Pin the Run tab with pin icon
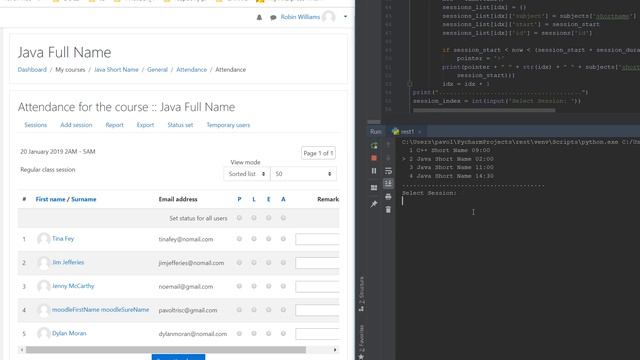The width and height of the screenshot is (640, 360). pyautogui.click(x=374, y=204)
